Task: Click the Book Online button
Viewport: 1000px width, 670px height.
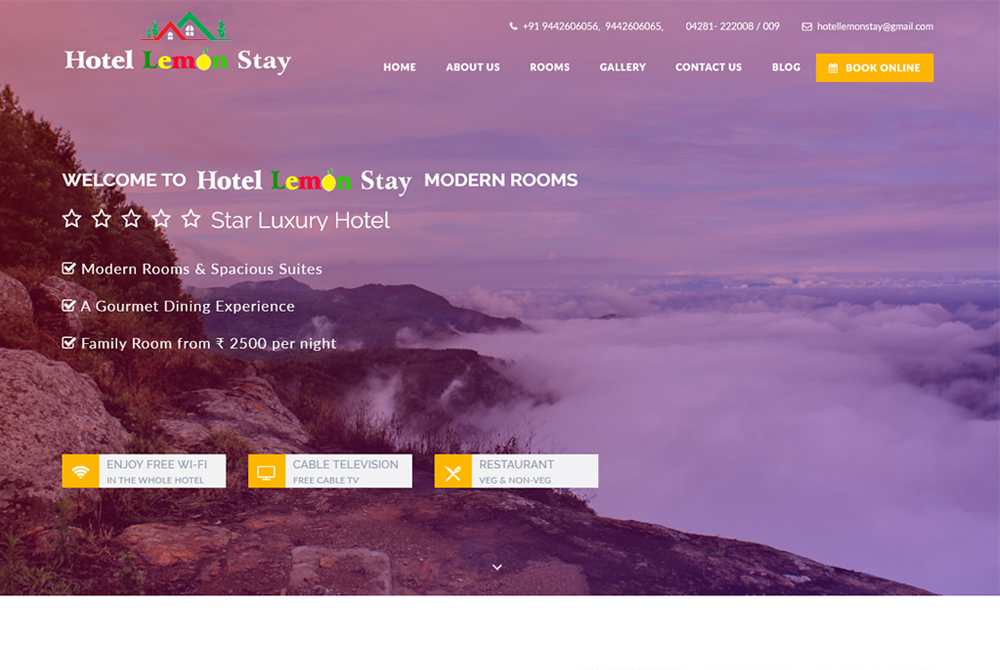Action: point(874,68)
